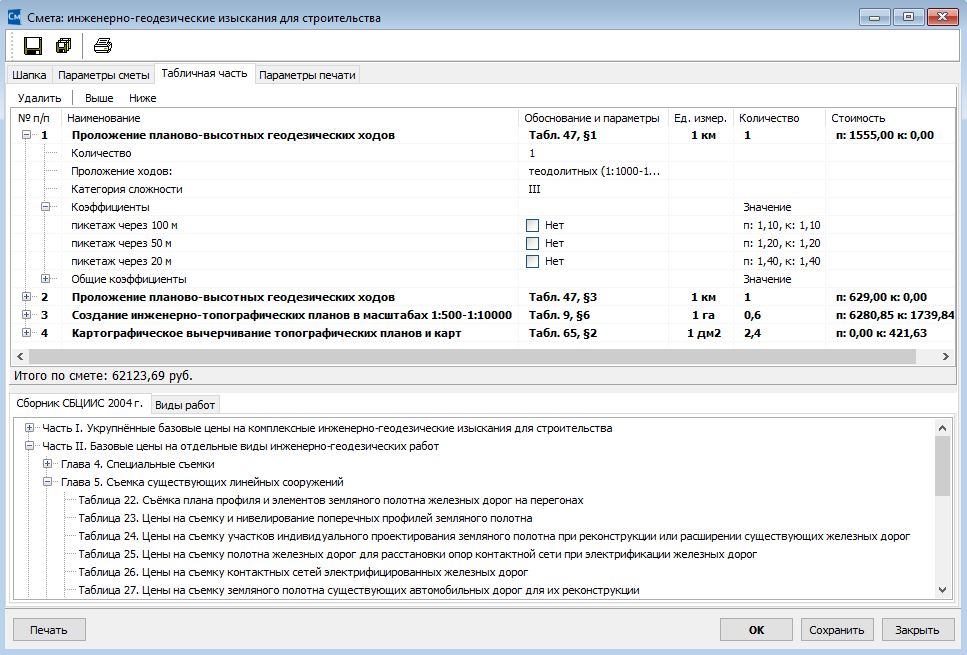Collapse the Глава 5 tree node

click(47, 482)
